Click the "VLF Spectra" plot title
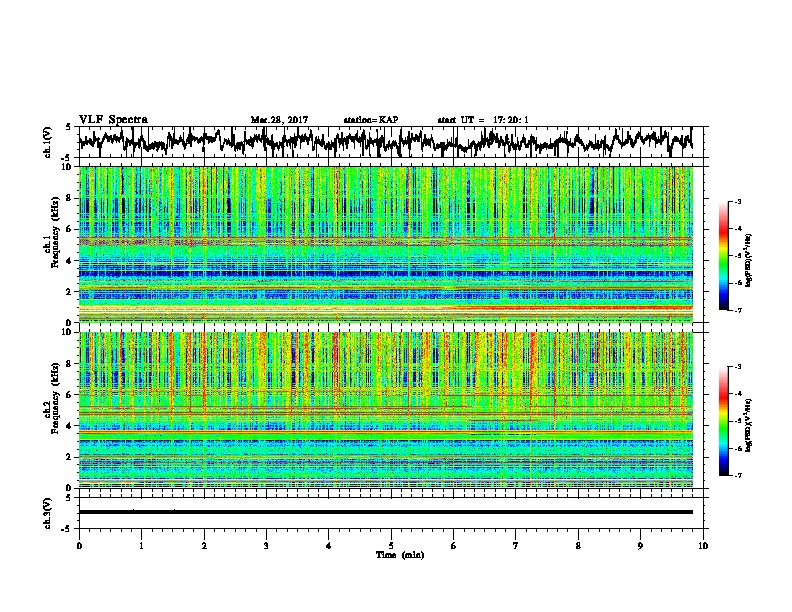Image resolution: width=792 pixels, height=612 pixels. pos(113,120)
